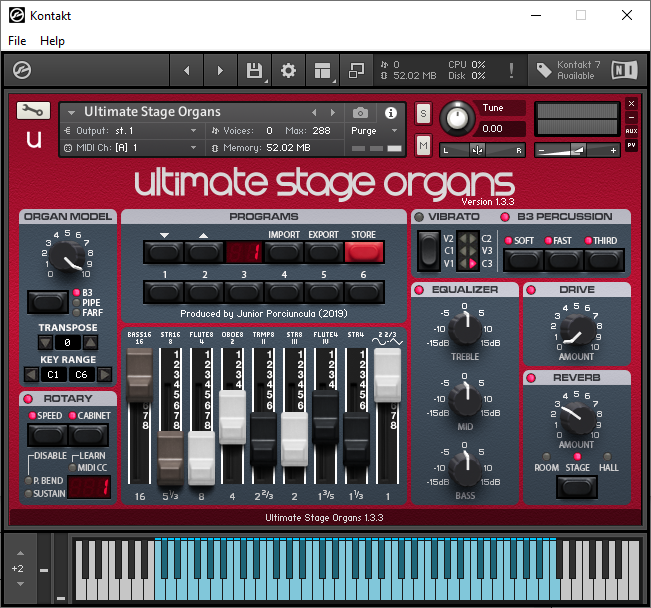The width and height of the screenshot is (651, 608).
Task: Click the Kontakt 7 Available tag
Action: click(x=568, y=70)
